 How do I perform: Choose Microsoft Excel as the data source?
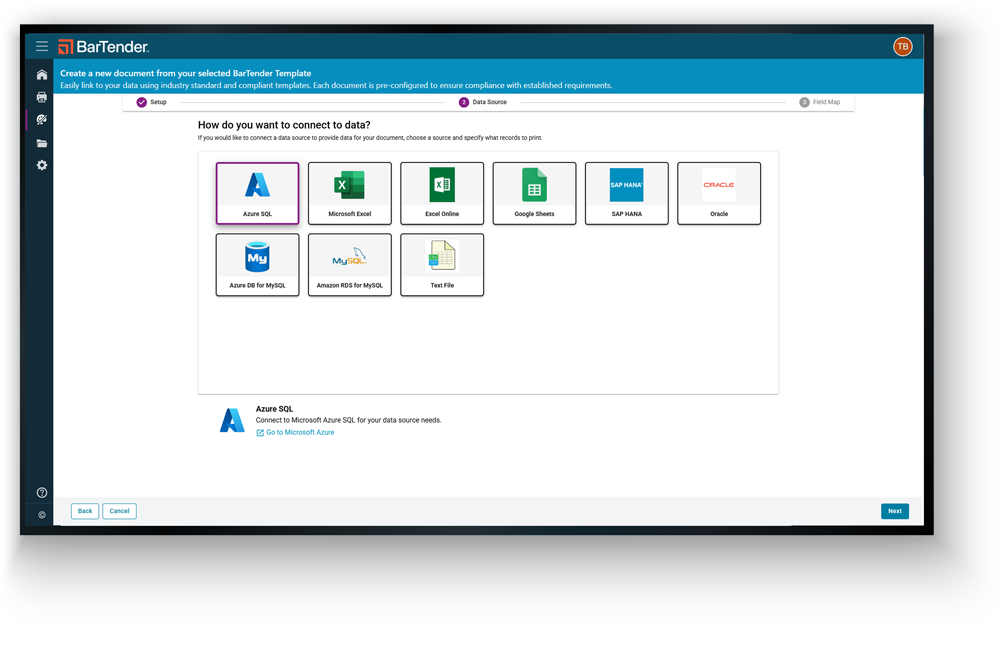click(x=349, y=192)
